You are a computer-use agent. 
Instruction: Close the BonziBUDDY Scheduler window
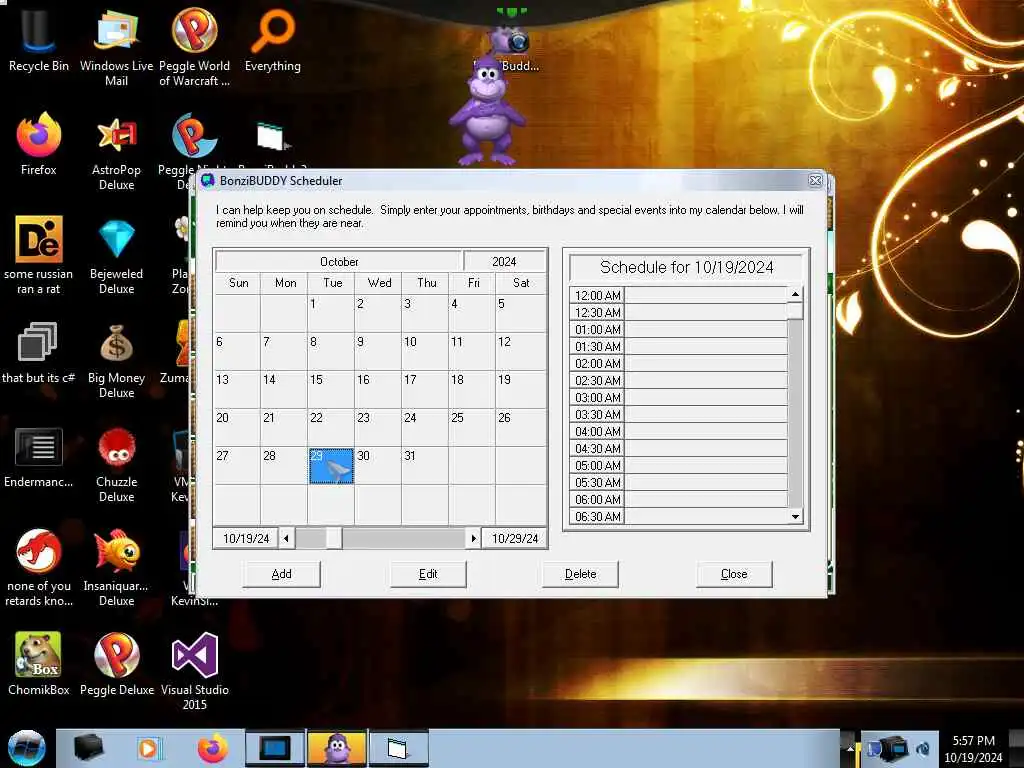click(815, 181)
